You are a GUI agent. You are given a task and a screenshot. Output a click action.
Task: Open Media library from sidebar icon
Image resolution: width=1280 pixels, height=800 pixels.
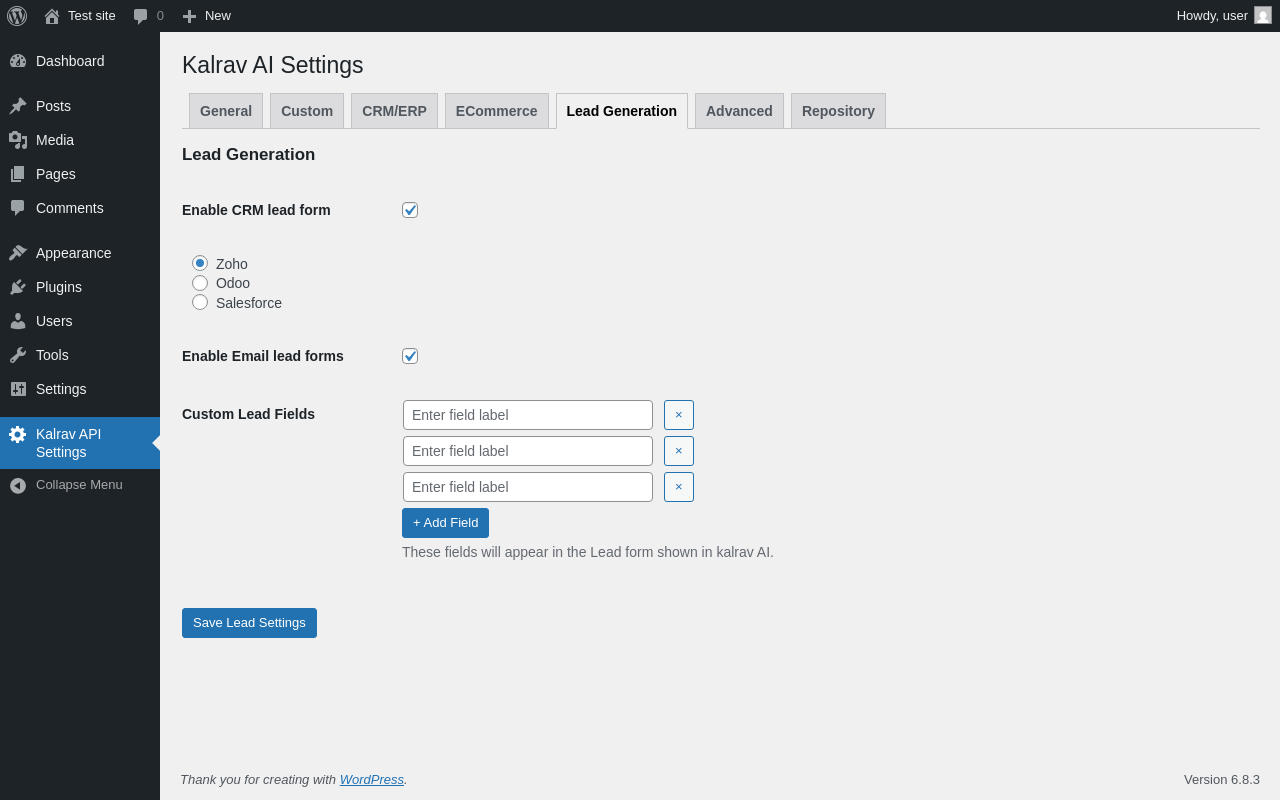(x=18, y=140)
